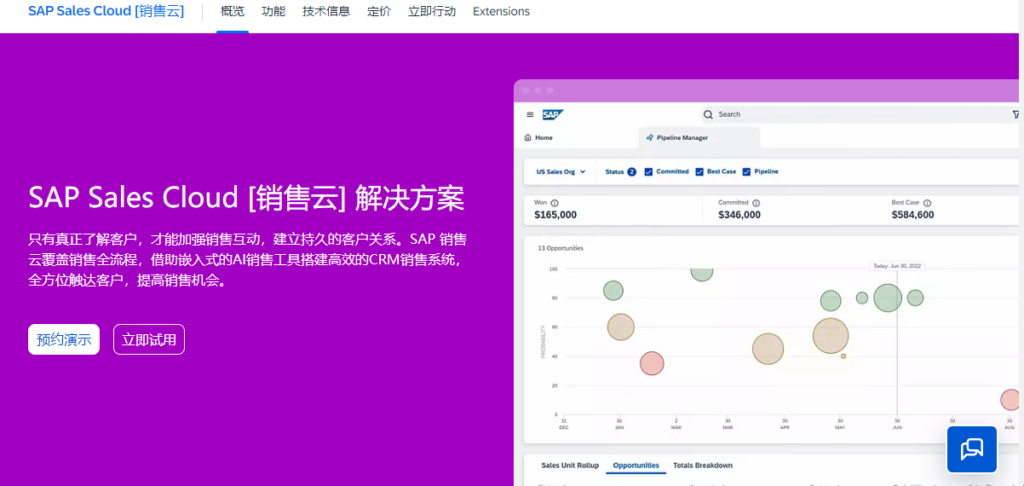The height and width of the screenshot is (486, 1024).
Task: Click the Today: Jun 30, 2022 marker label
Action: [x=897, y=266]
